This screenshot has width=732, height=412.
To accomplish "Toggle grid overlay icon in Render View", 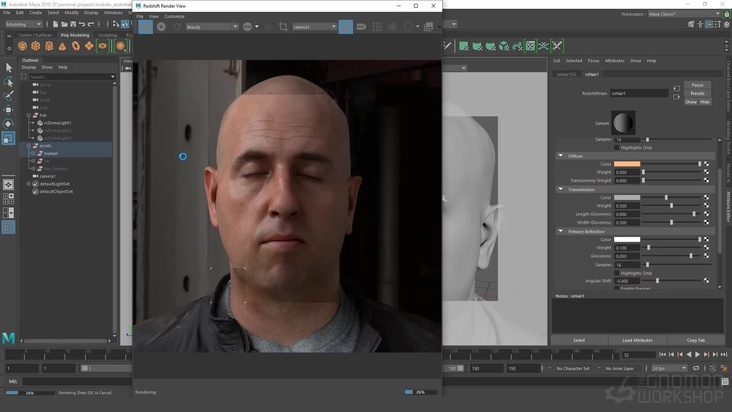I will 377,27.
